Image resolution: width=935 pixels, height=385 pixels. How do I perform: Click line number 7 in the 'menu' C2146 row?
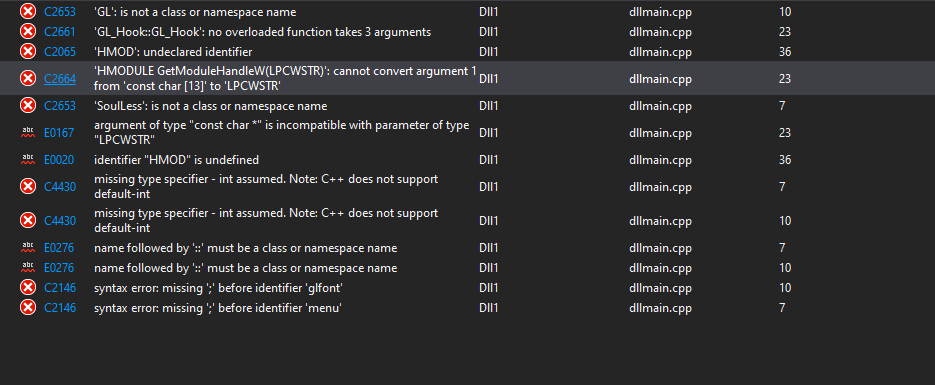(782, 308)
